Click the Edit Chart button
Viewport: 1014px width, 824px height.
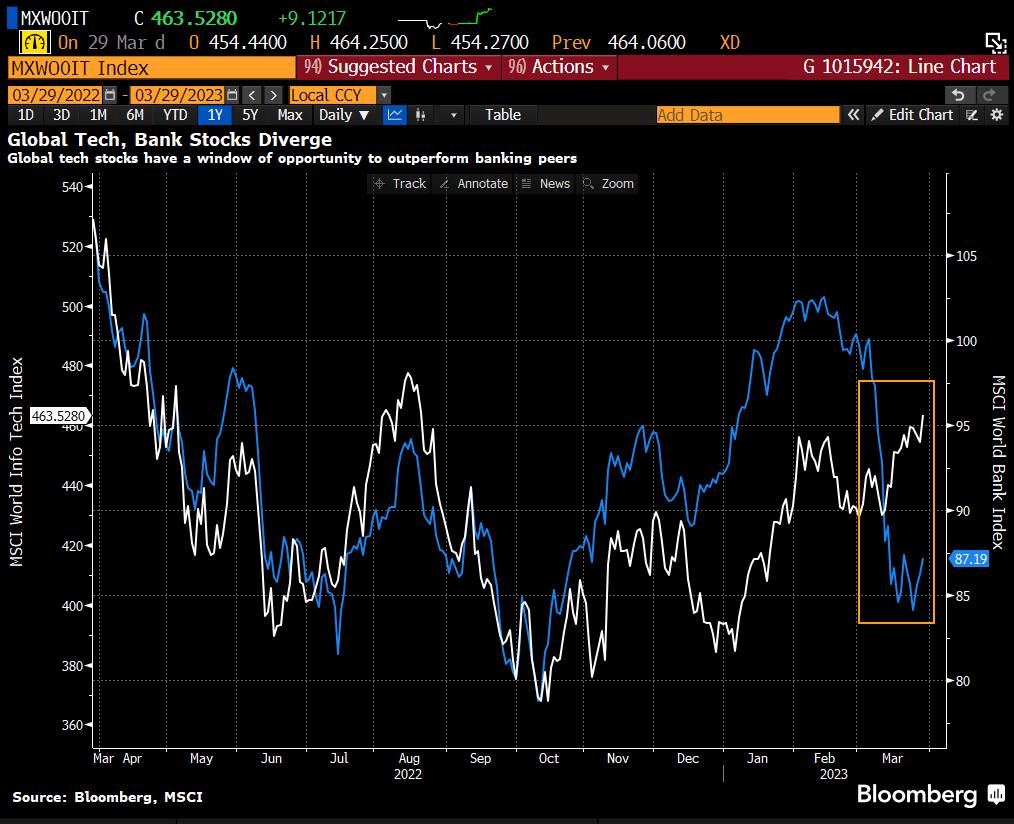[x=912, y=115]
